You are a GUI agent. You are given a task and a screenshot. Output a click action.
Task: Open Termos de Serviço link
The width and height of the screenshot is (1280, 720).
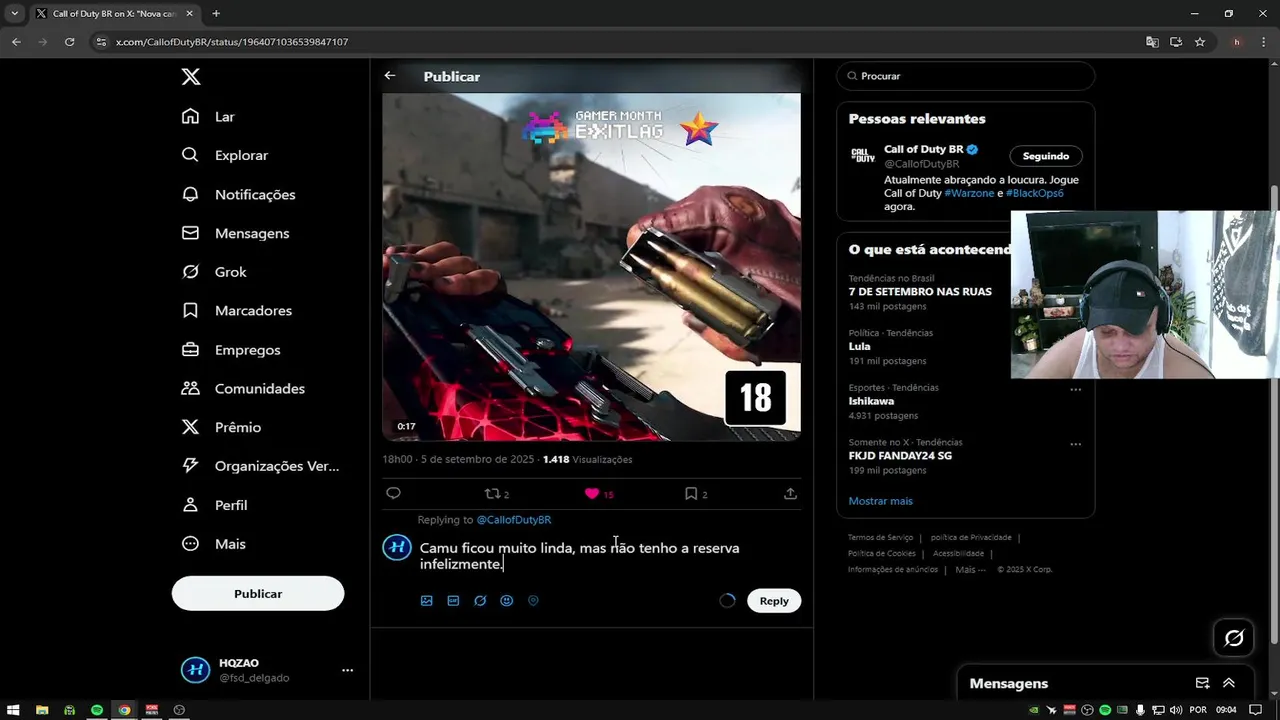[x=881, y=538]
